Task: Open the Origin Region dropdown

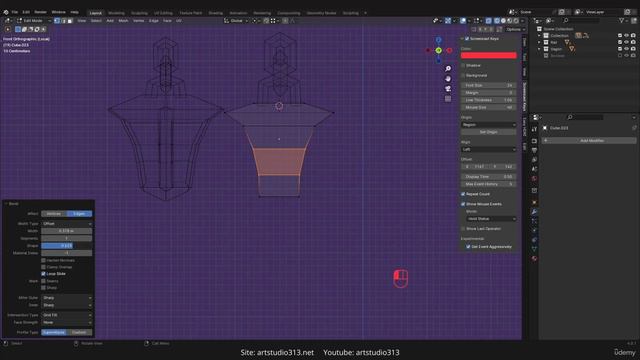Action: pos(489,125)
